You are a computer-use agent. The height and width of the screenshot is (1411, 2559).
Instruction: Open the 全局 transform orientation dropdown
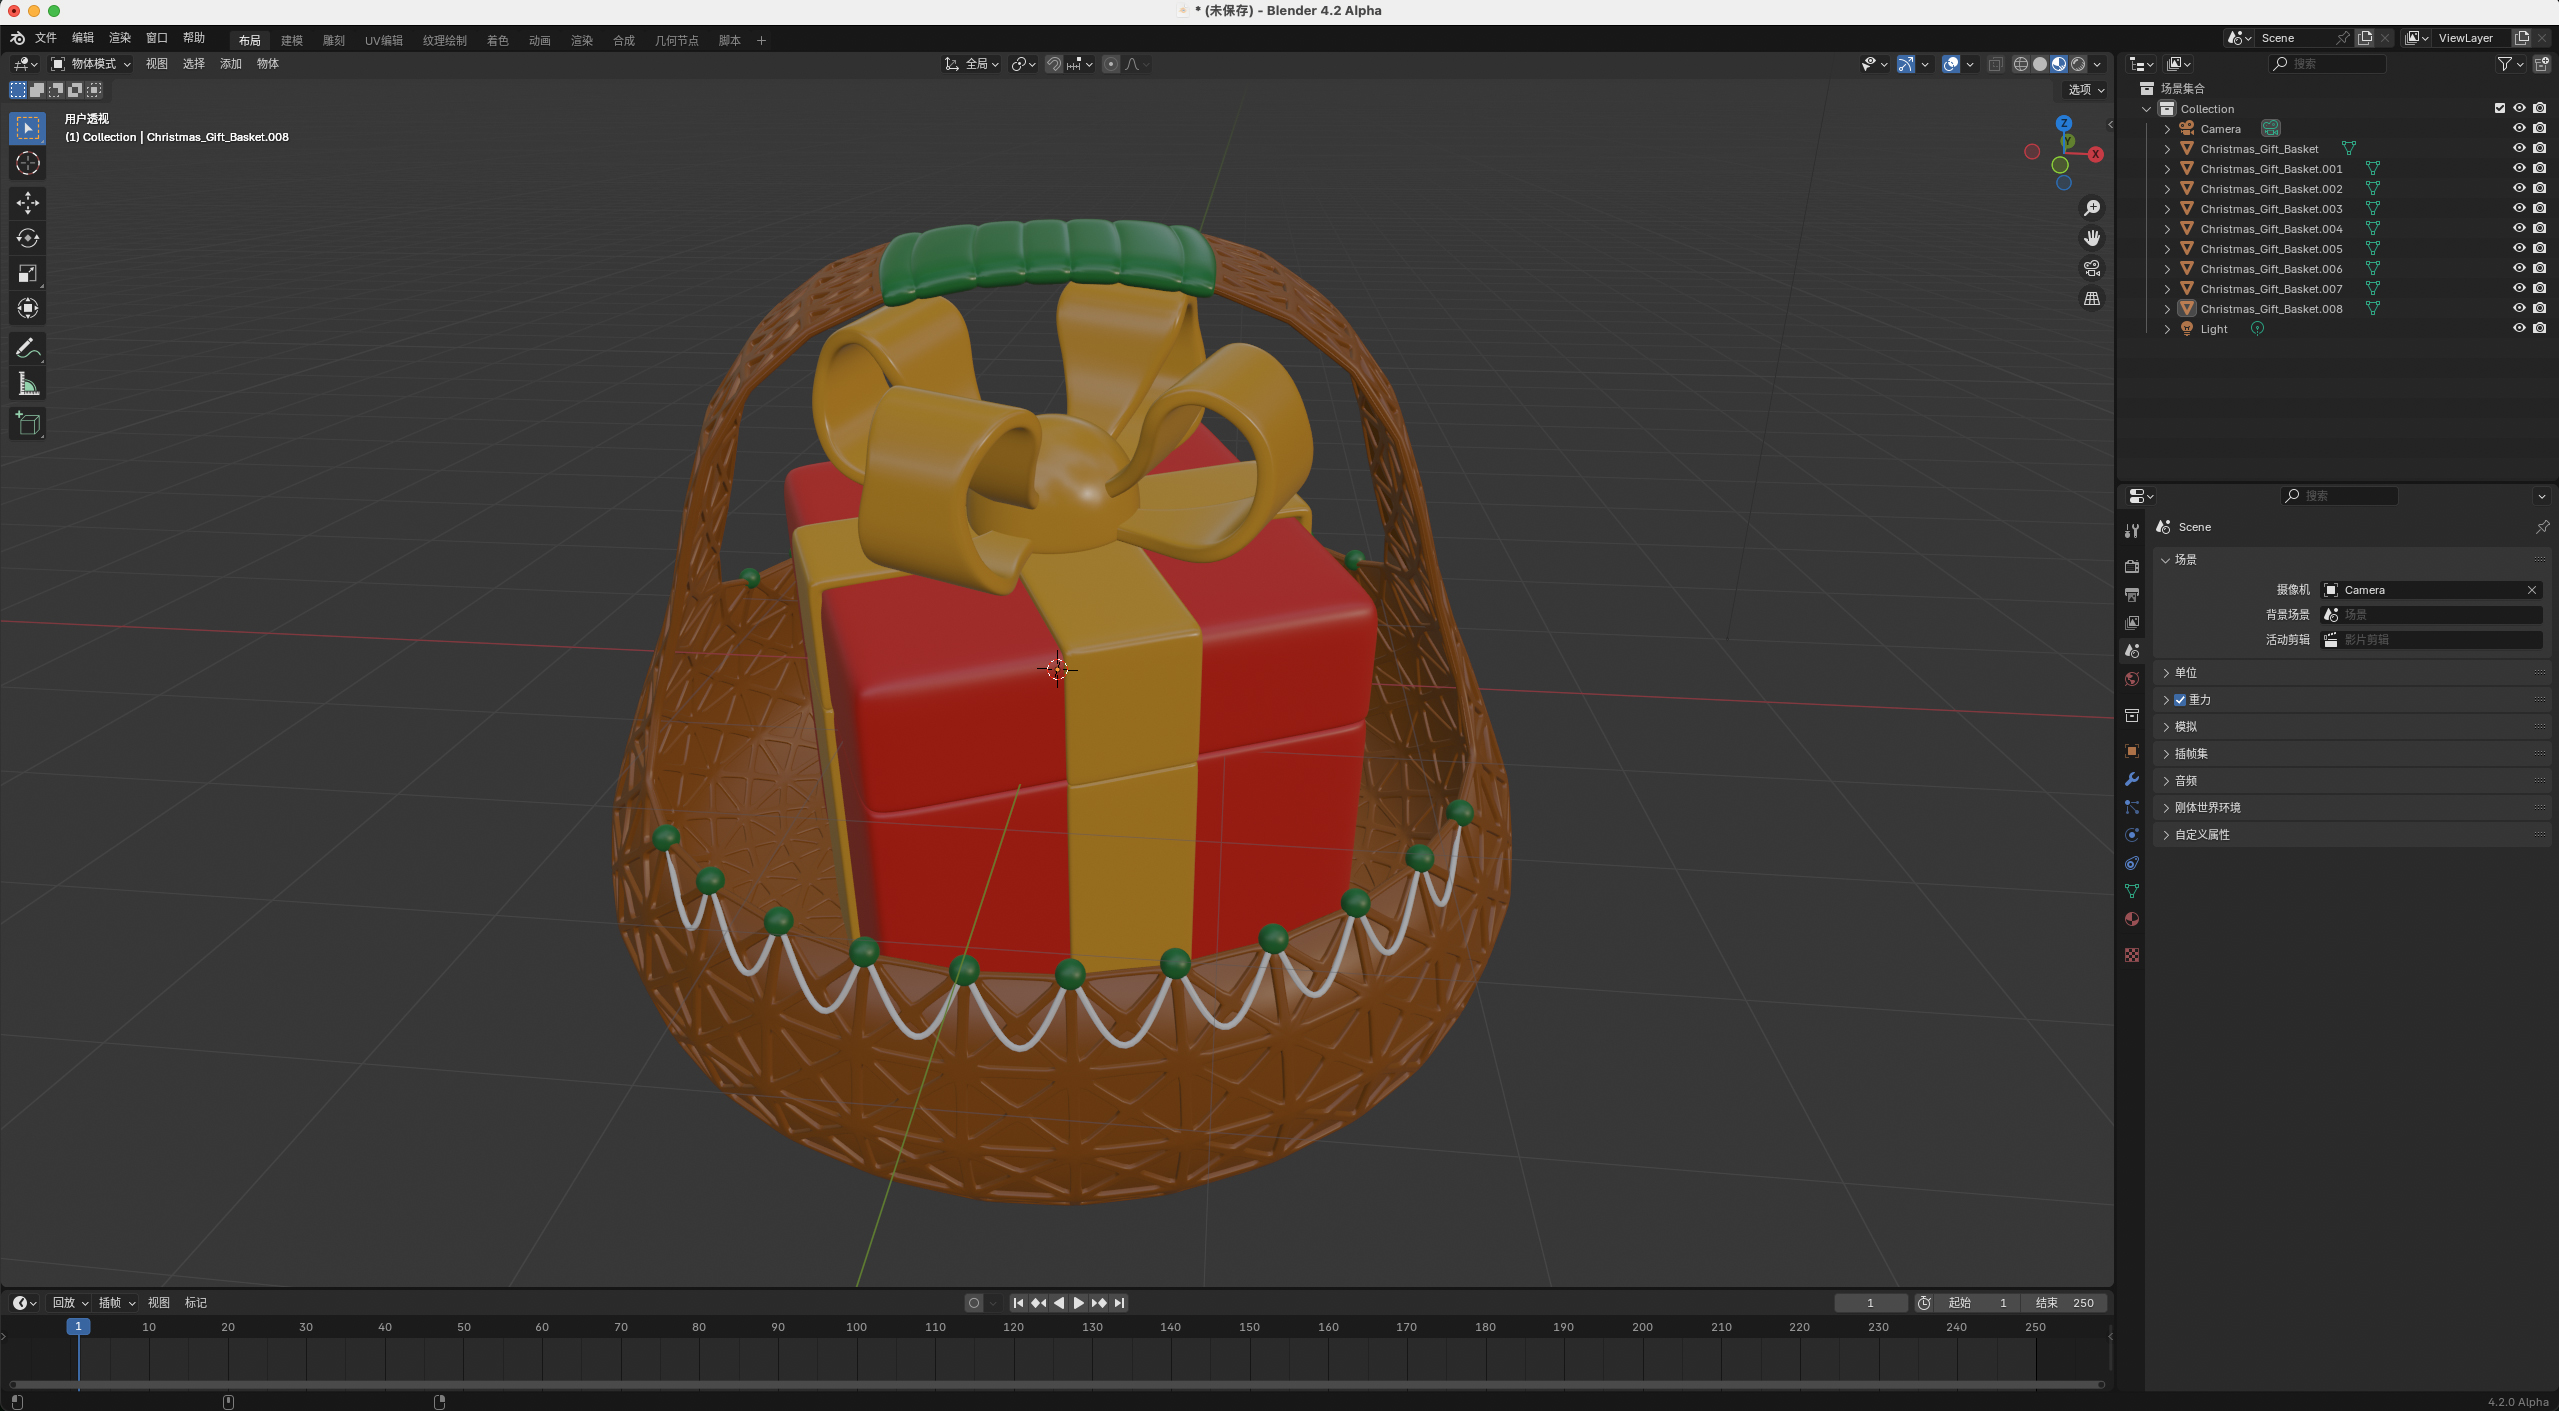(972, 64)
